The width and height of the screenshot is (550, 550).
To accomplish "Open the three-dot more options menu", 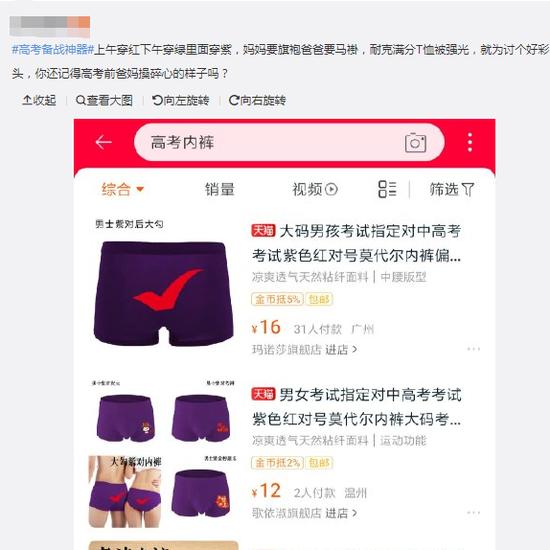I will pyautogui.click(x=470, y=142).
